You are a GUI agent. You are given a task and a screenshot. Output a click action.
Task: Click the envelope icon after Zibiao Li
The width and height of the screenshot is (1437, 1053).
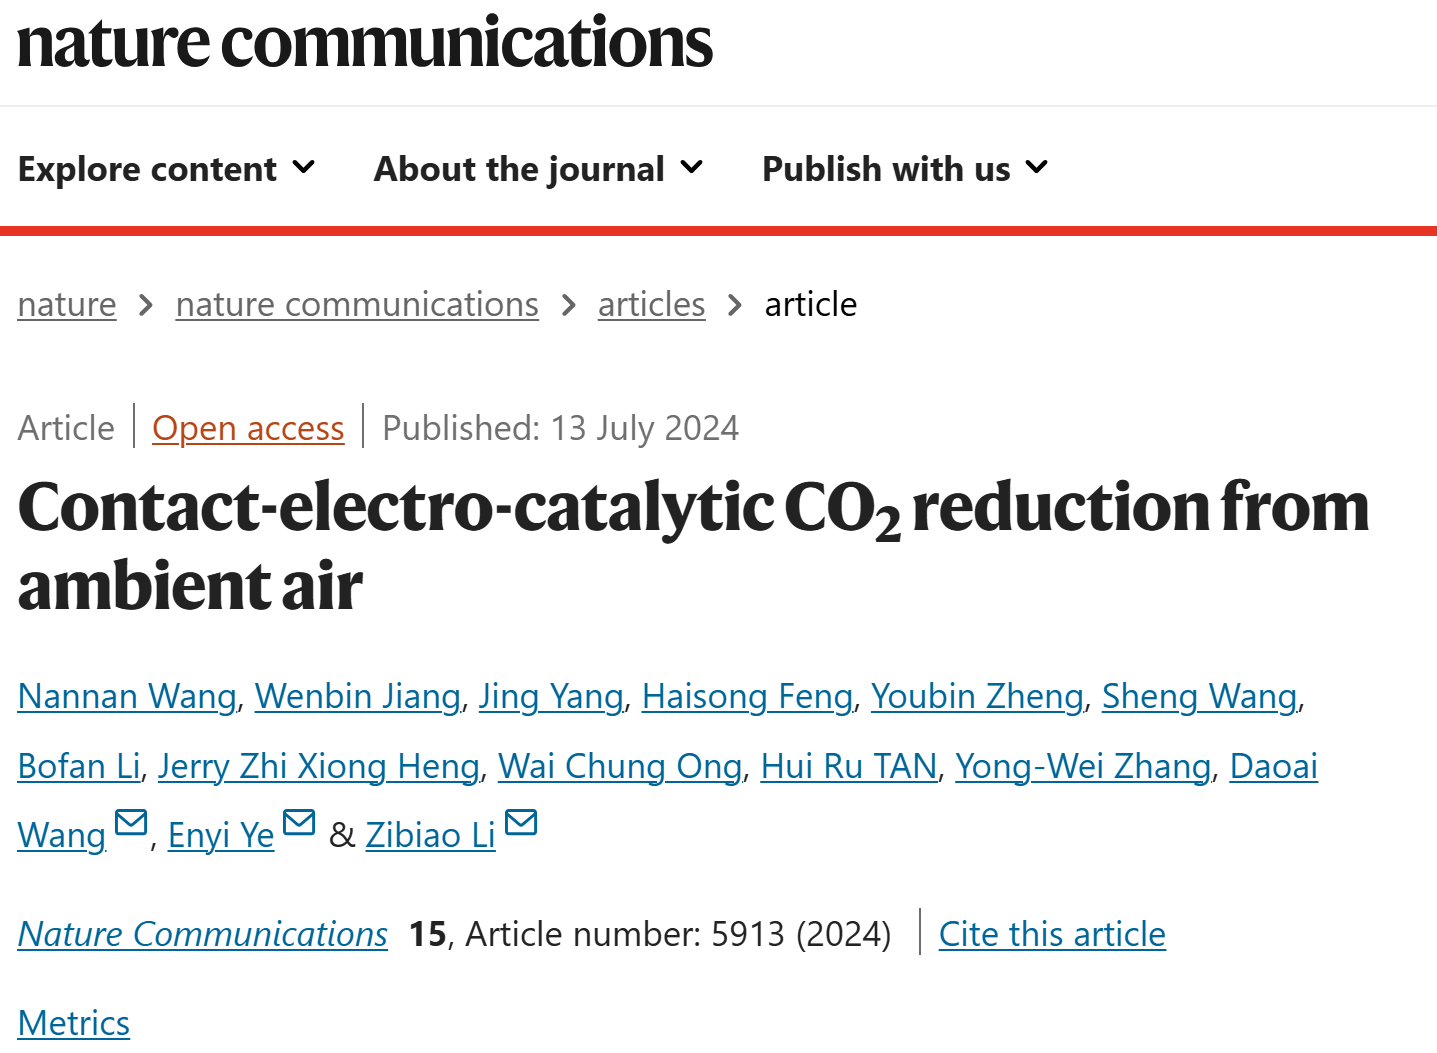click(x=521, y=822)
